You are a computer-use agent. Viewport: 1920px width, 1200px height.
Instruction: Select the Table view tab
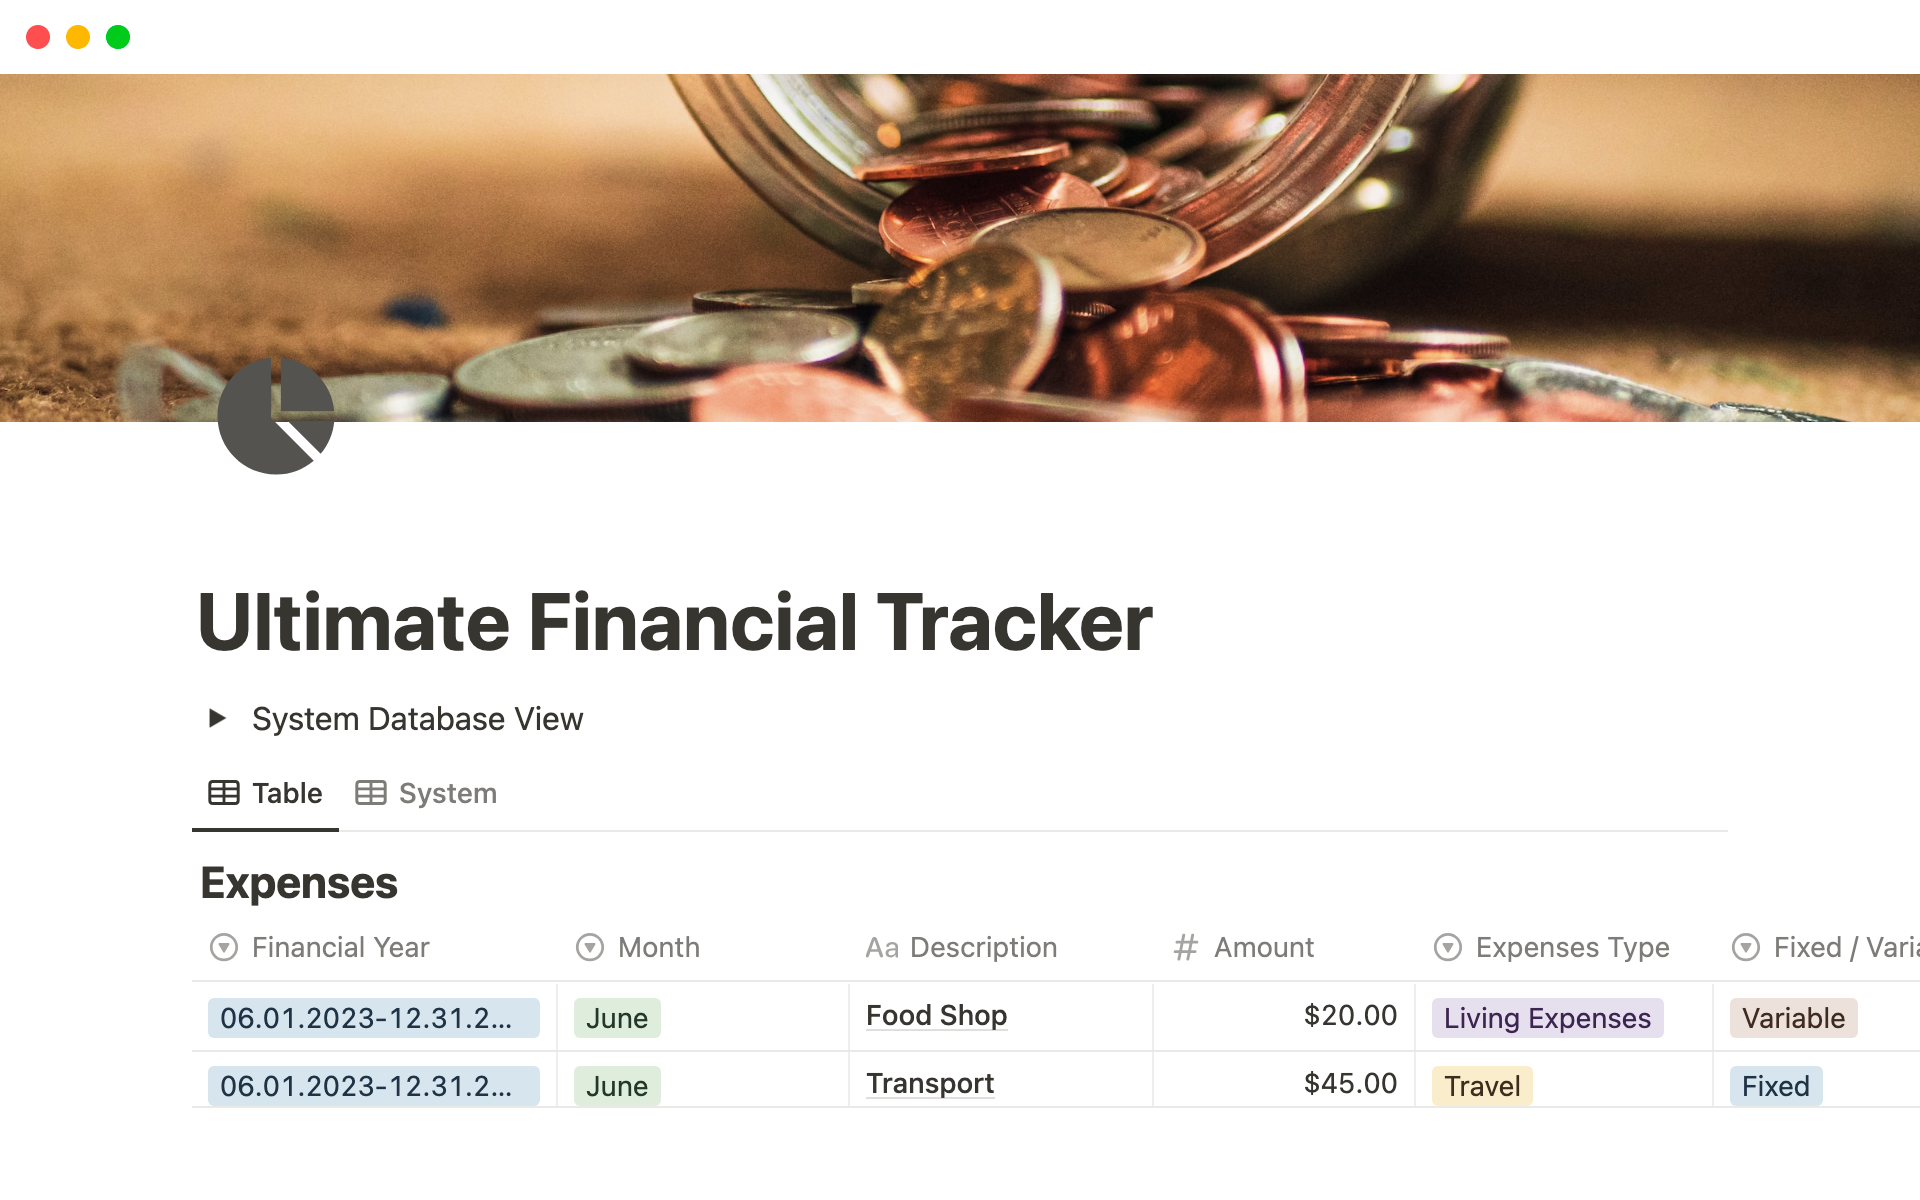click(x=286, y=793)
